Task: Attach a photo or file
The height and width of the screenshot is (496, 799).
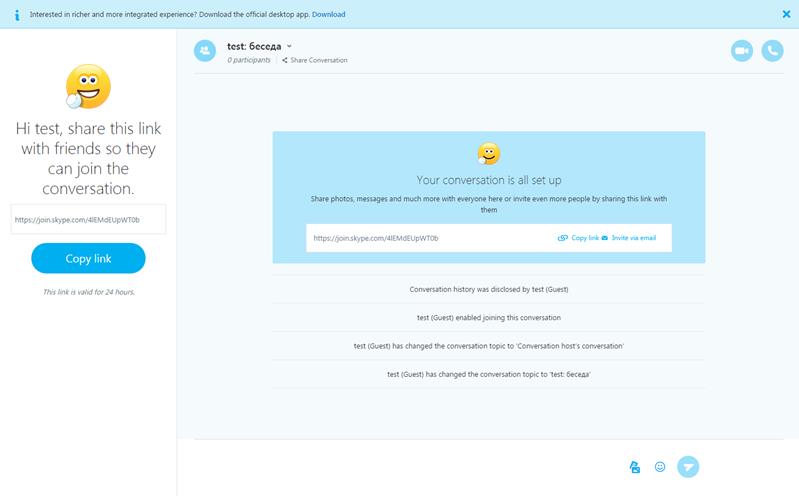Action: click(634, 466)
